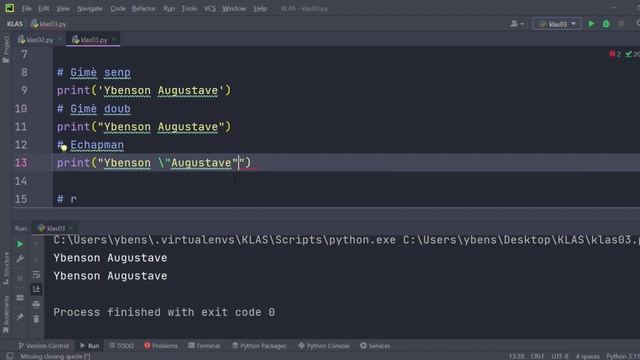This screenshot has width=640, height=360.
Task: Click cursor position 13:28 in status bar
Action: (516, 356)
